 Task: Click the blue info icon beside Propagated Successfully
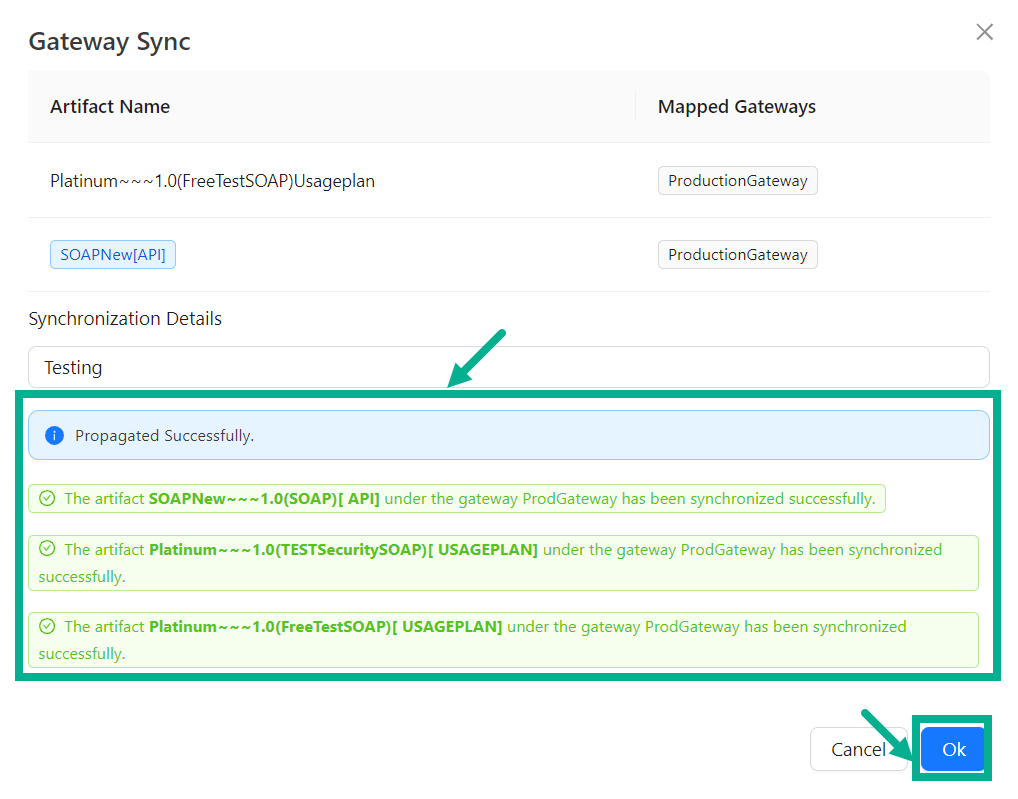[x=54, y=436]
